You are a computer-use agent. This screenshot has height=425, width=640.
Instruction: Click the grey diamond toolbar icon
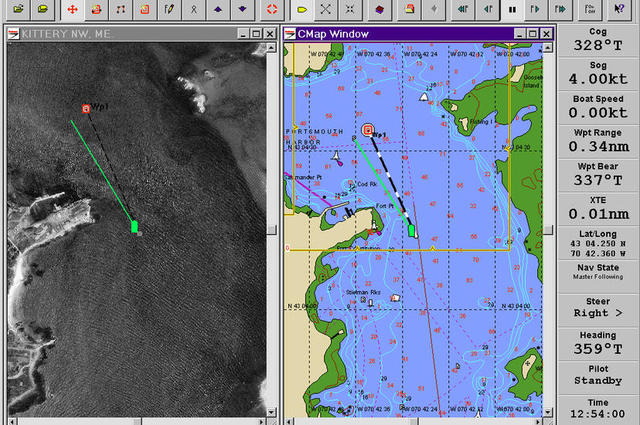434,9
